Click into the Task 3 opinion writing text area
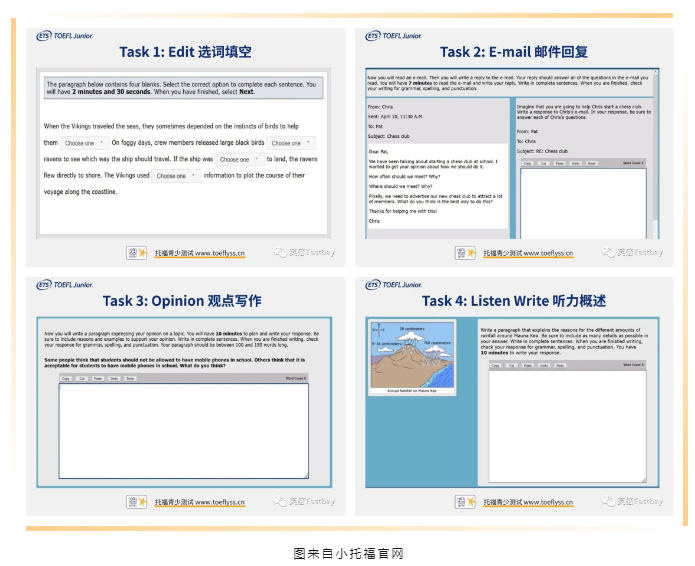Image resolution: width=695 pixels, height=566 pixels. click(x=184, y=431)
